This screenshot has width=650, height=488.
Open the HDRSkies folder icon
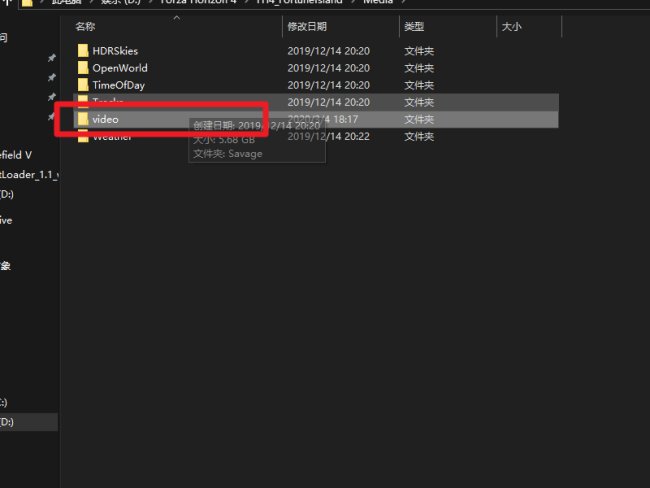[83, 50]
